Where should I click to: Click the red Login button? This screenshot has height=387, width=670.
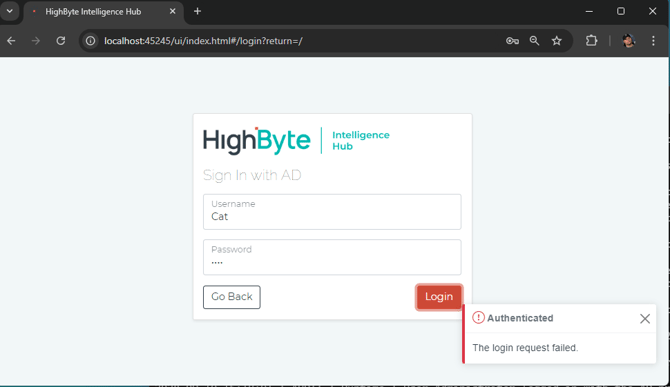point(439,297)
